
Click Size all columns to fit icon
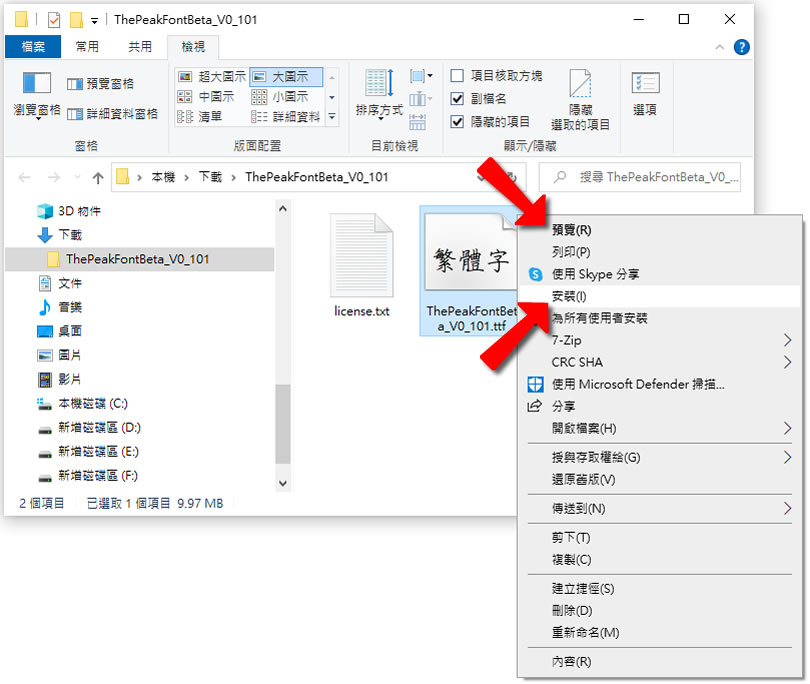pyautogui.click(x=417, y=122)
